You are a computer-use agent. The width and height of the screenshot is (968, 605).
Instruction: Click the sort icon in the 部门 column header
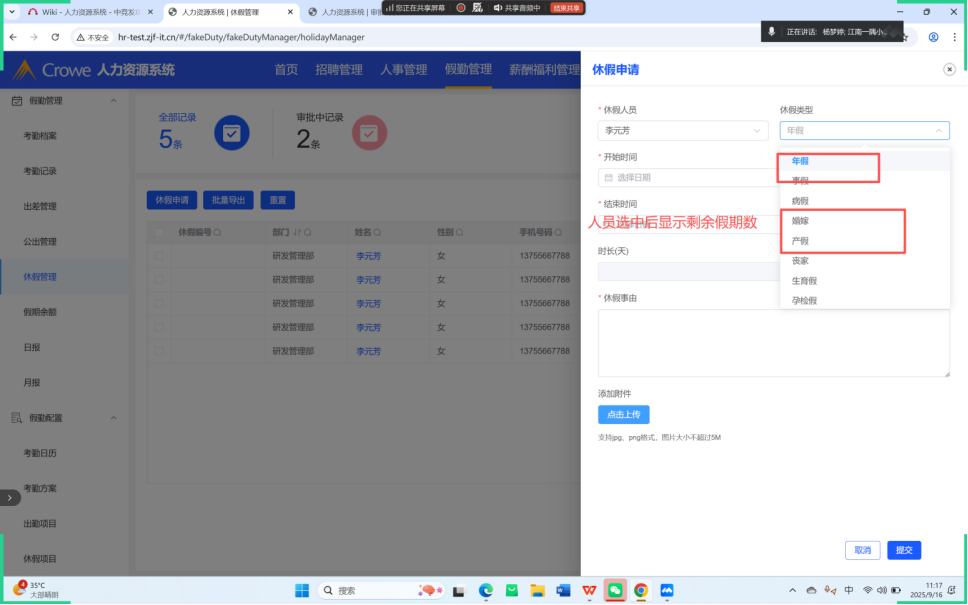(297, 233)
